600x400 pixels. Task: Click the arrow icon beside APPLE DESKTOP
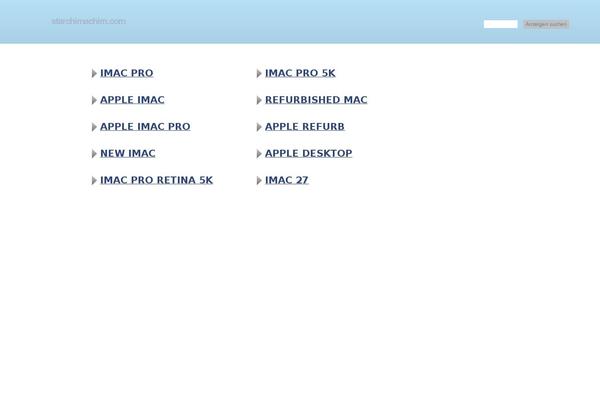tap(259, 154)
